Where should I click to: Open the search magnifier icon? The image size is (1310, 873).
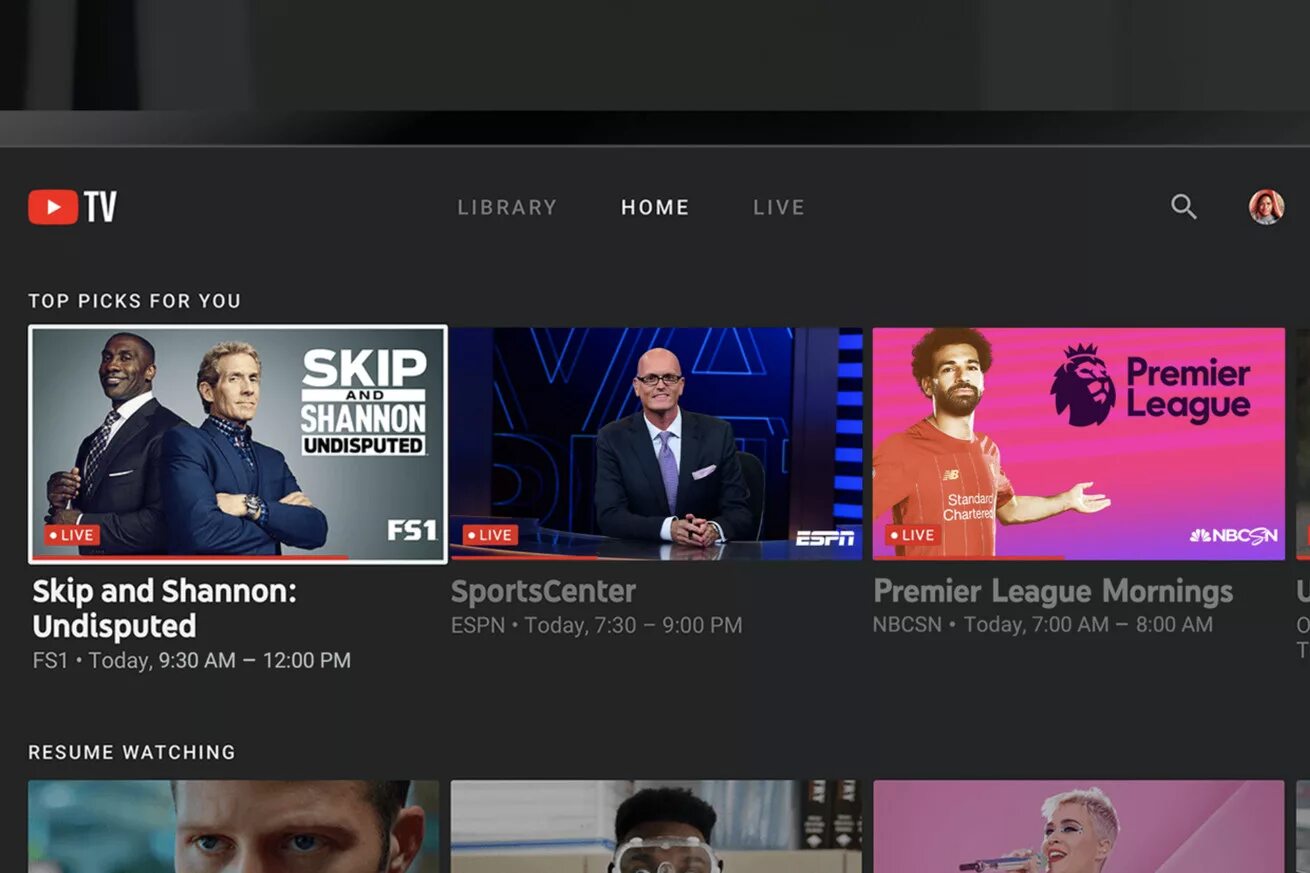coord(1184,207)
